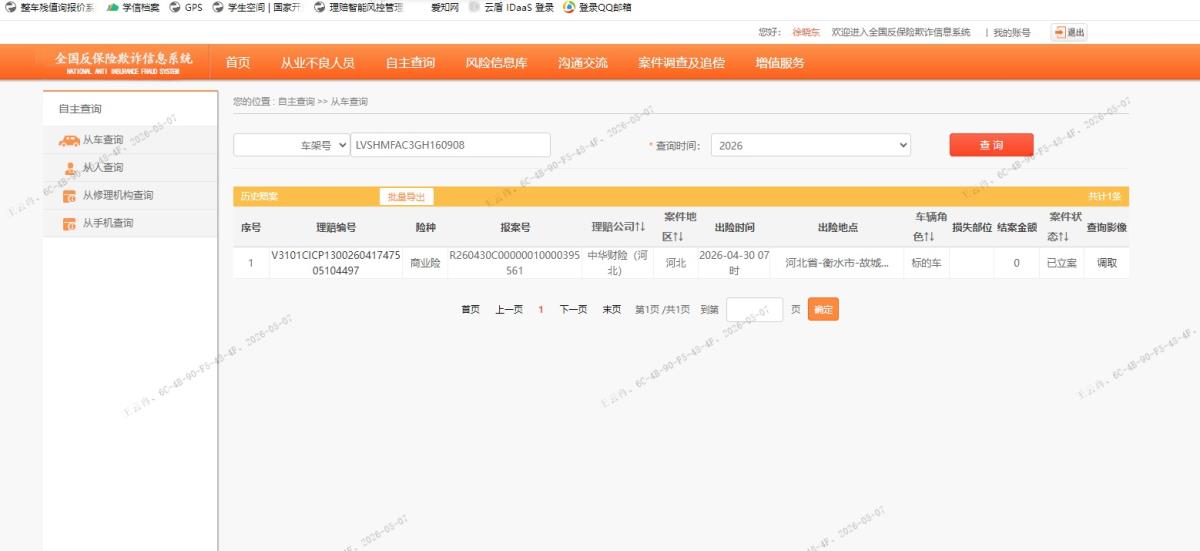
Task: Click the 河北省-衡水市-故城 location cell
Action: (837, 263)
